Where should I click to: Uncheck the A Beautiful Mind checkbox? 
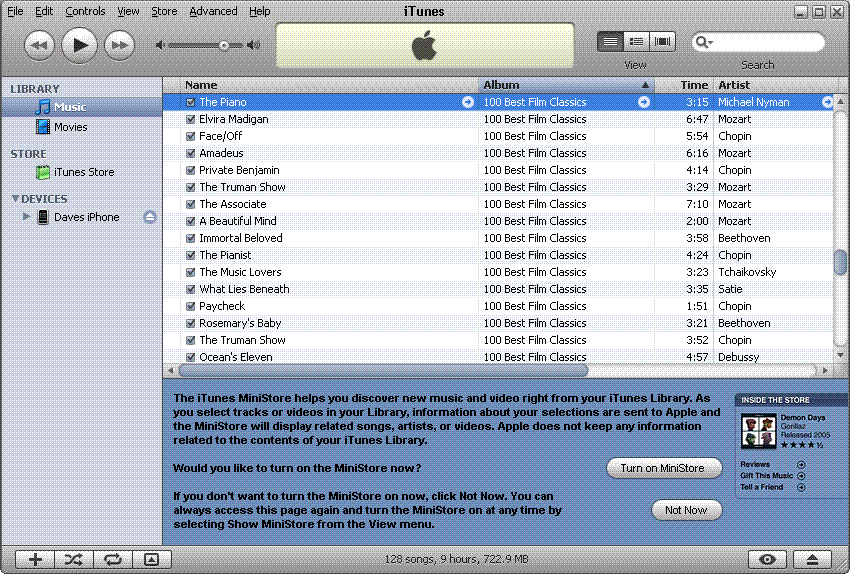[x=190, y=221]
